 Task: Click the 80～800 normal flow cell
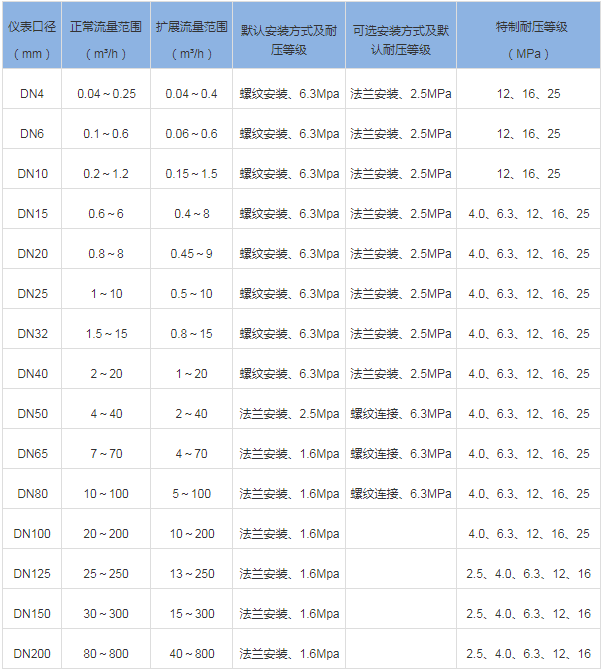pyautogui.click(x=106, y=654)
